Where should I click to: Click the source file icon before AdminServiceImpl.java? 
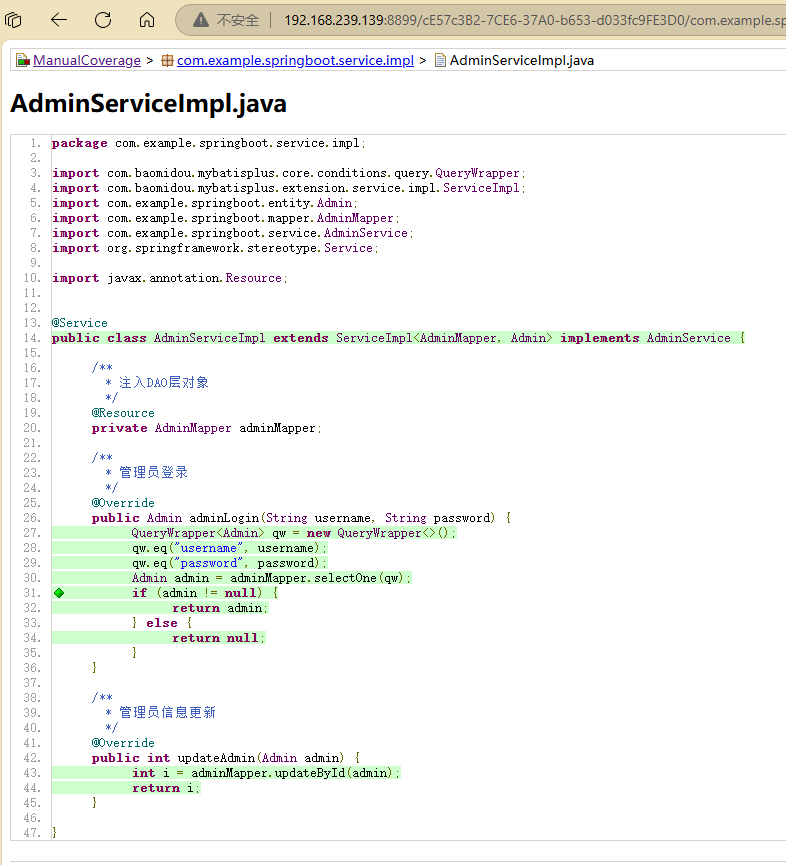[440, 60]
